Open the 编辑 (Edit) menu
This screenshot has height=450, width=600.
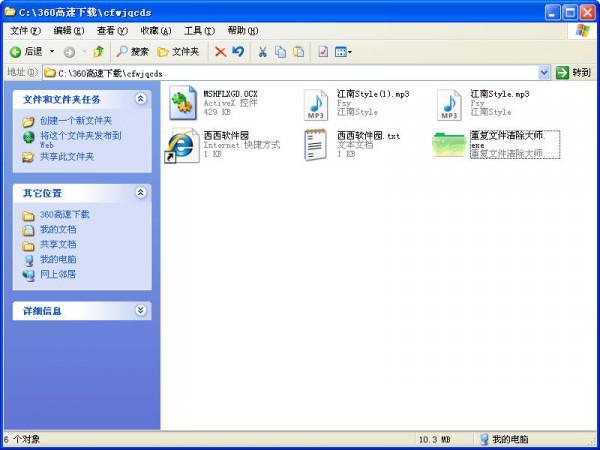click(x=69, y=31)
